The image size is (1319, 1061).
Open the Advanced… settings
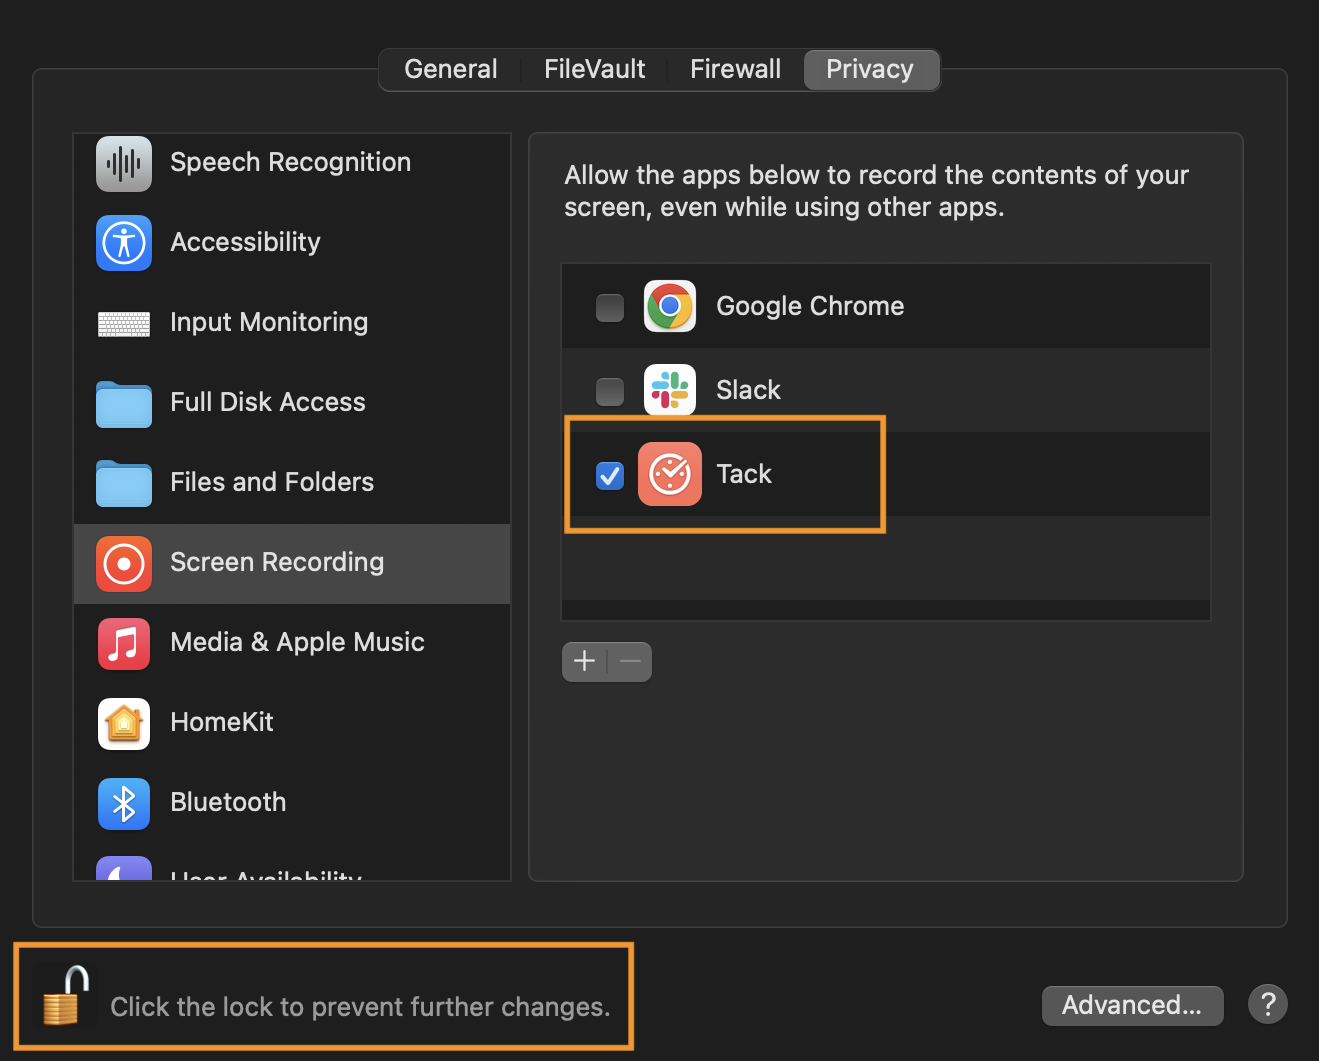point(1132,1005)
